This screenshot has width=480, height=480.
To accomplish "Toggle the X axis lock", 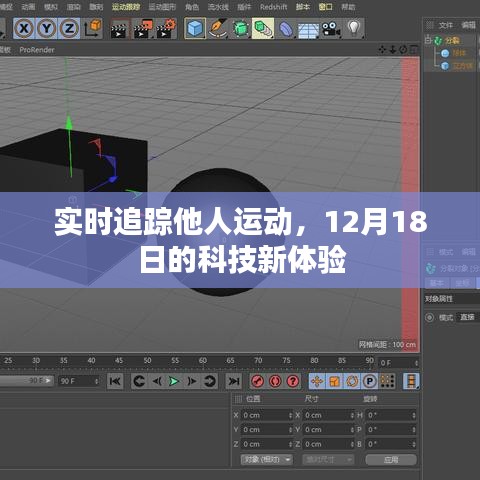I will point(24,28).
